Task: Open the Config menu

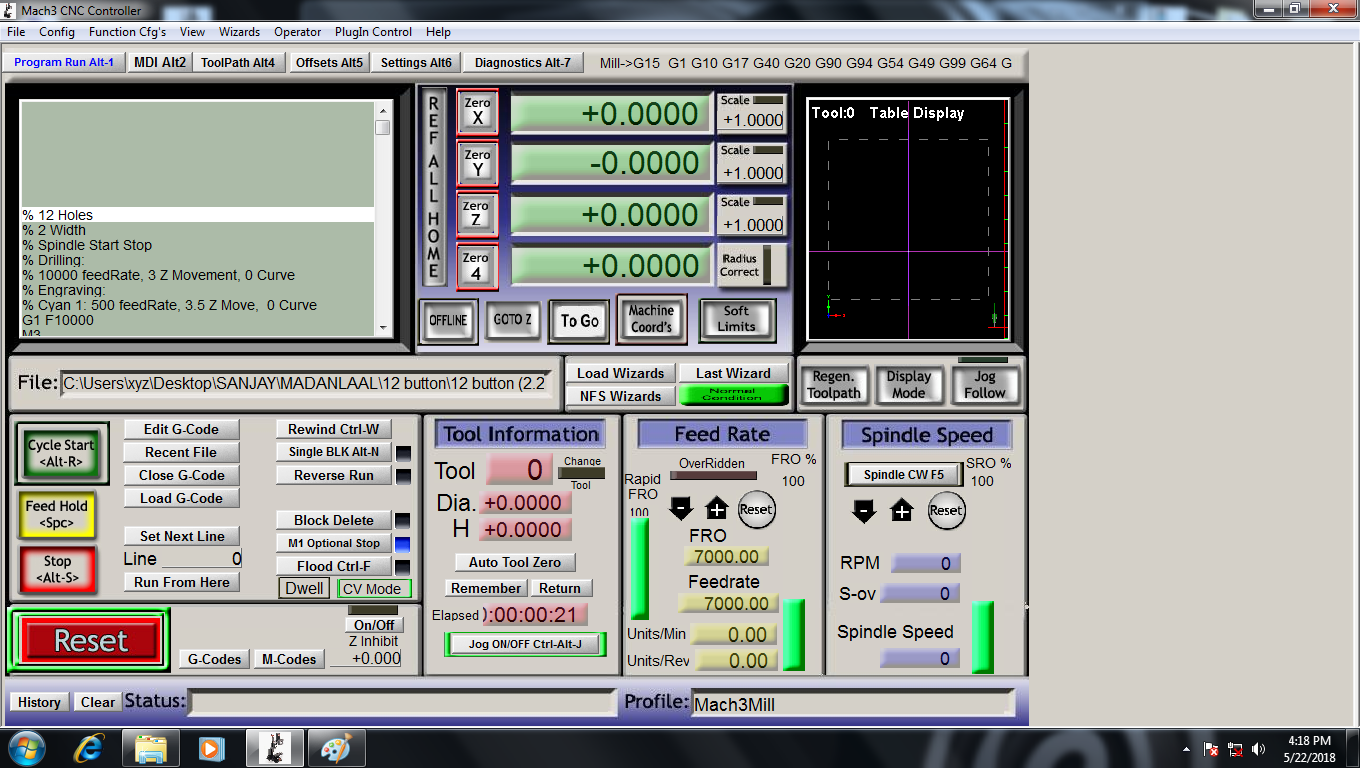Action: pyautogui.click(x=57, y=32)
